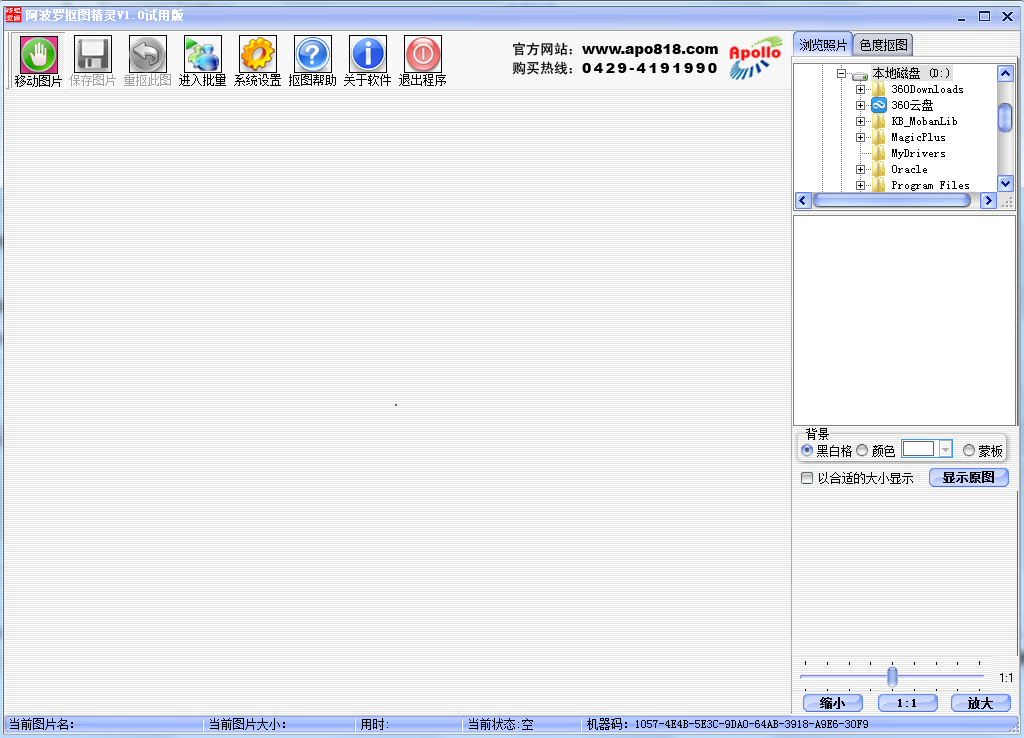
Task: Click the 当前图片大小 status field
Action: point(281,724)
